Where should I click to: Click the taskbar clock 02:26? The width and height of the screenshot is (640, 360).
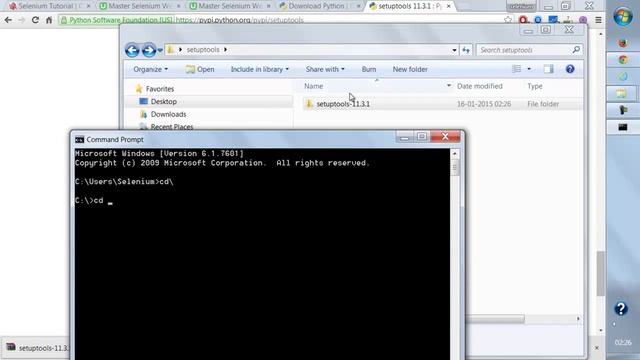point(623,342)
